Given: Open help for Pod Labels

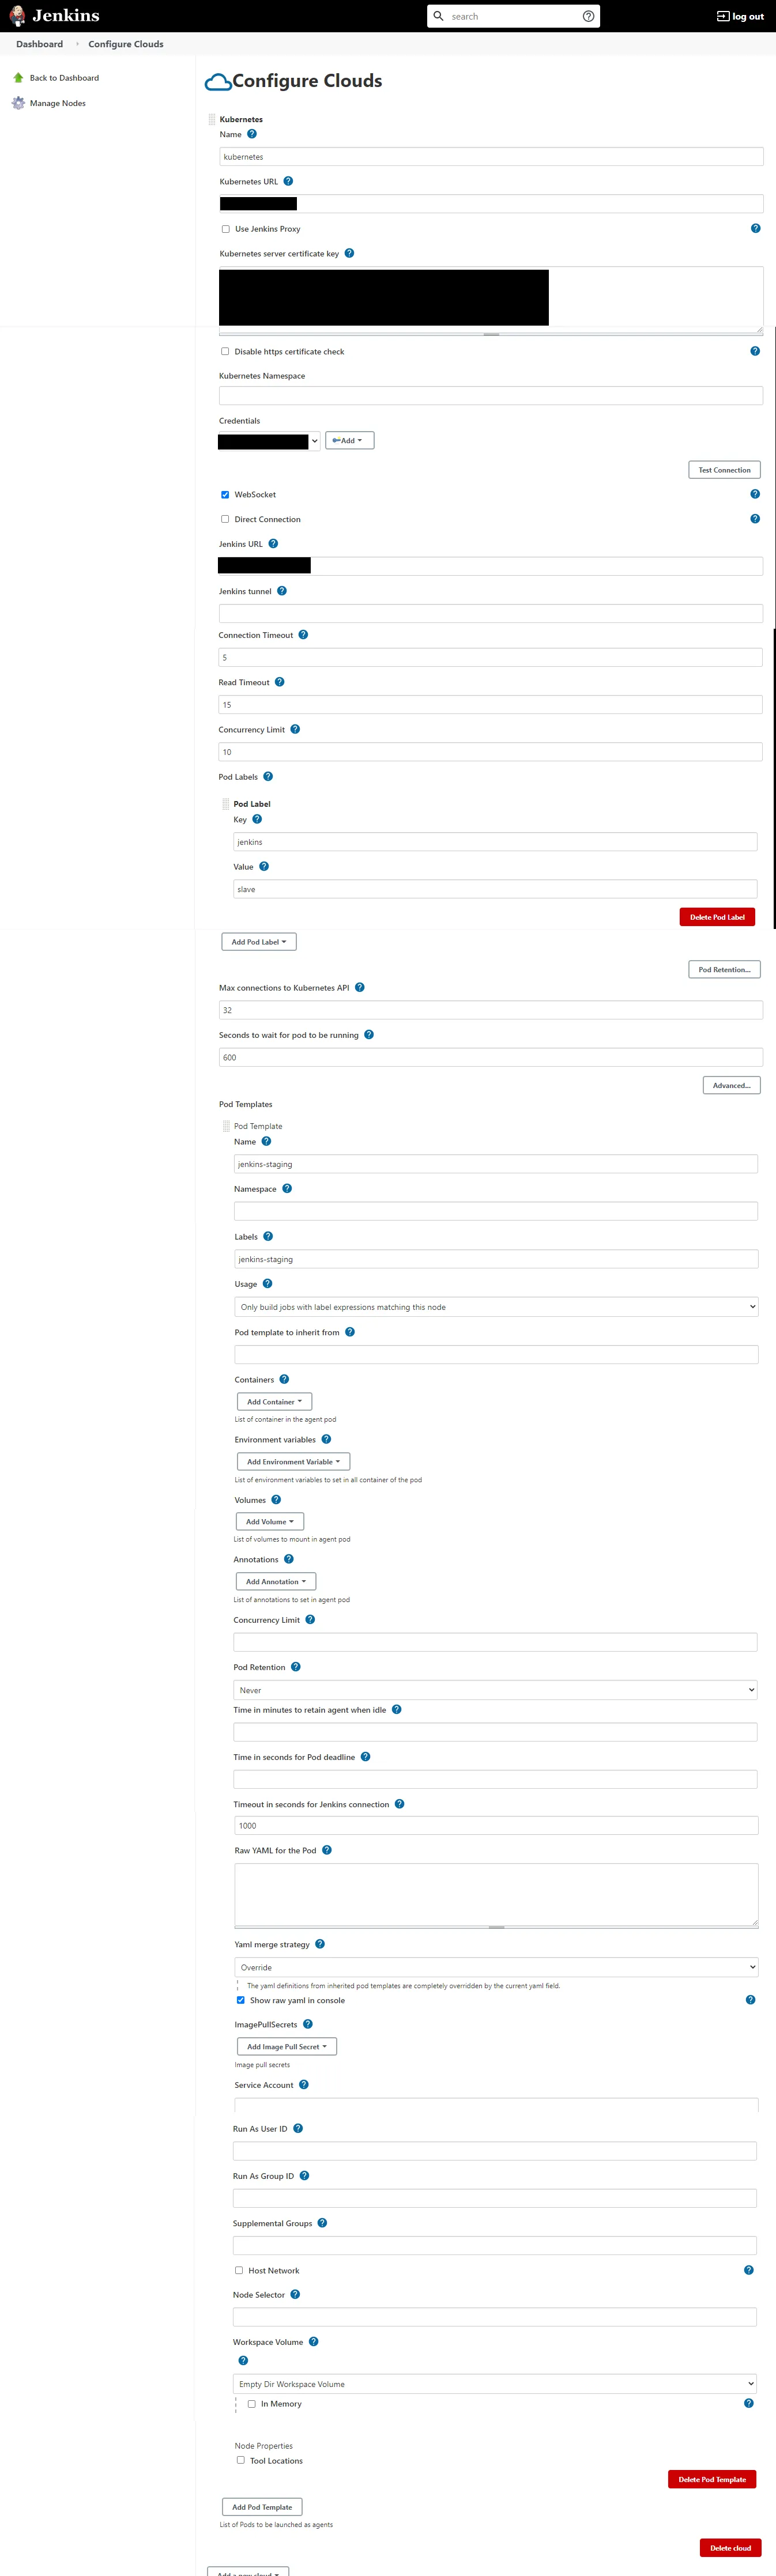Looking at the screenshot, I should (268, 777).
